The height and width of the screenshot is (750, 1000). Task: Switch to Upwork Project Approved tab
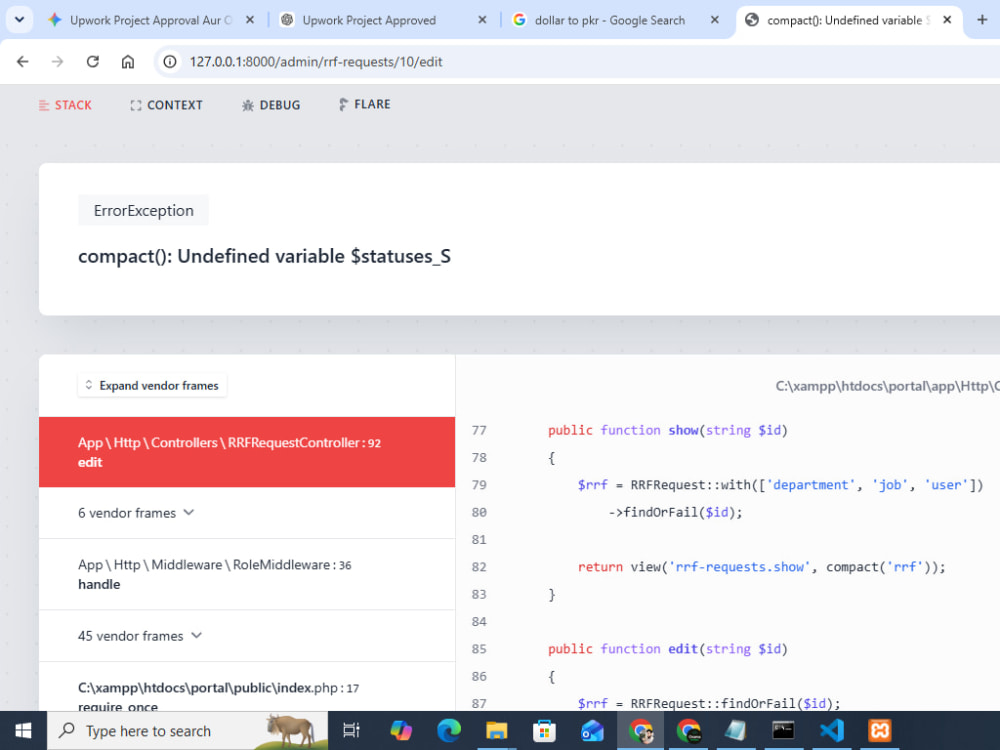383,20
